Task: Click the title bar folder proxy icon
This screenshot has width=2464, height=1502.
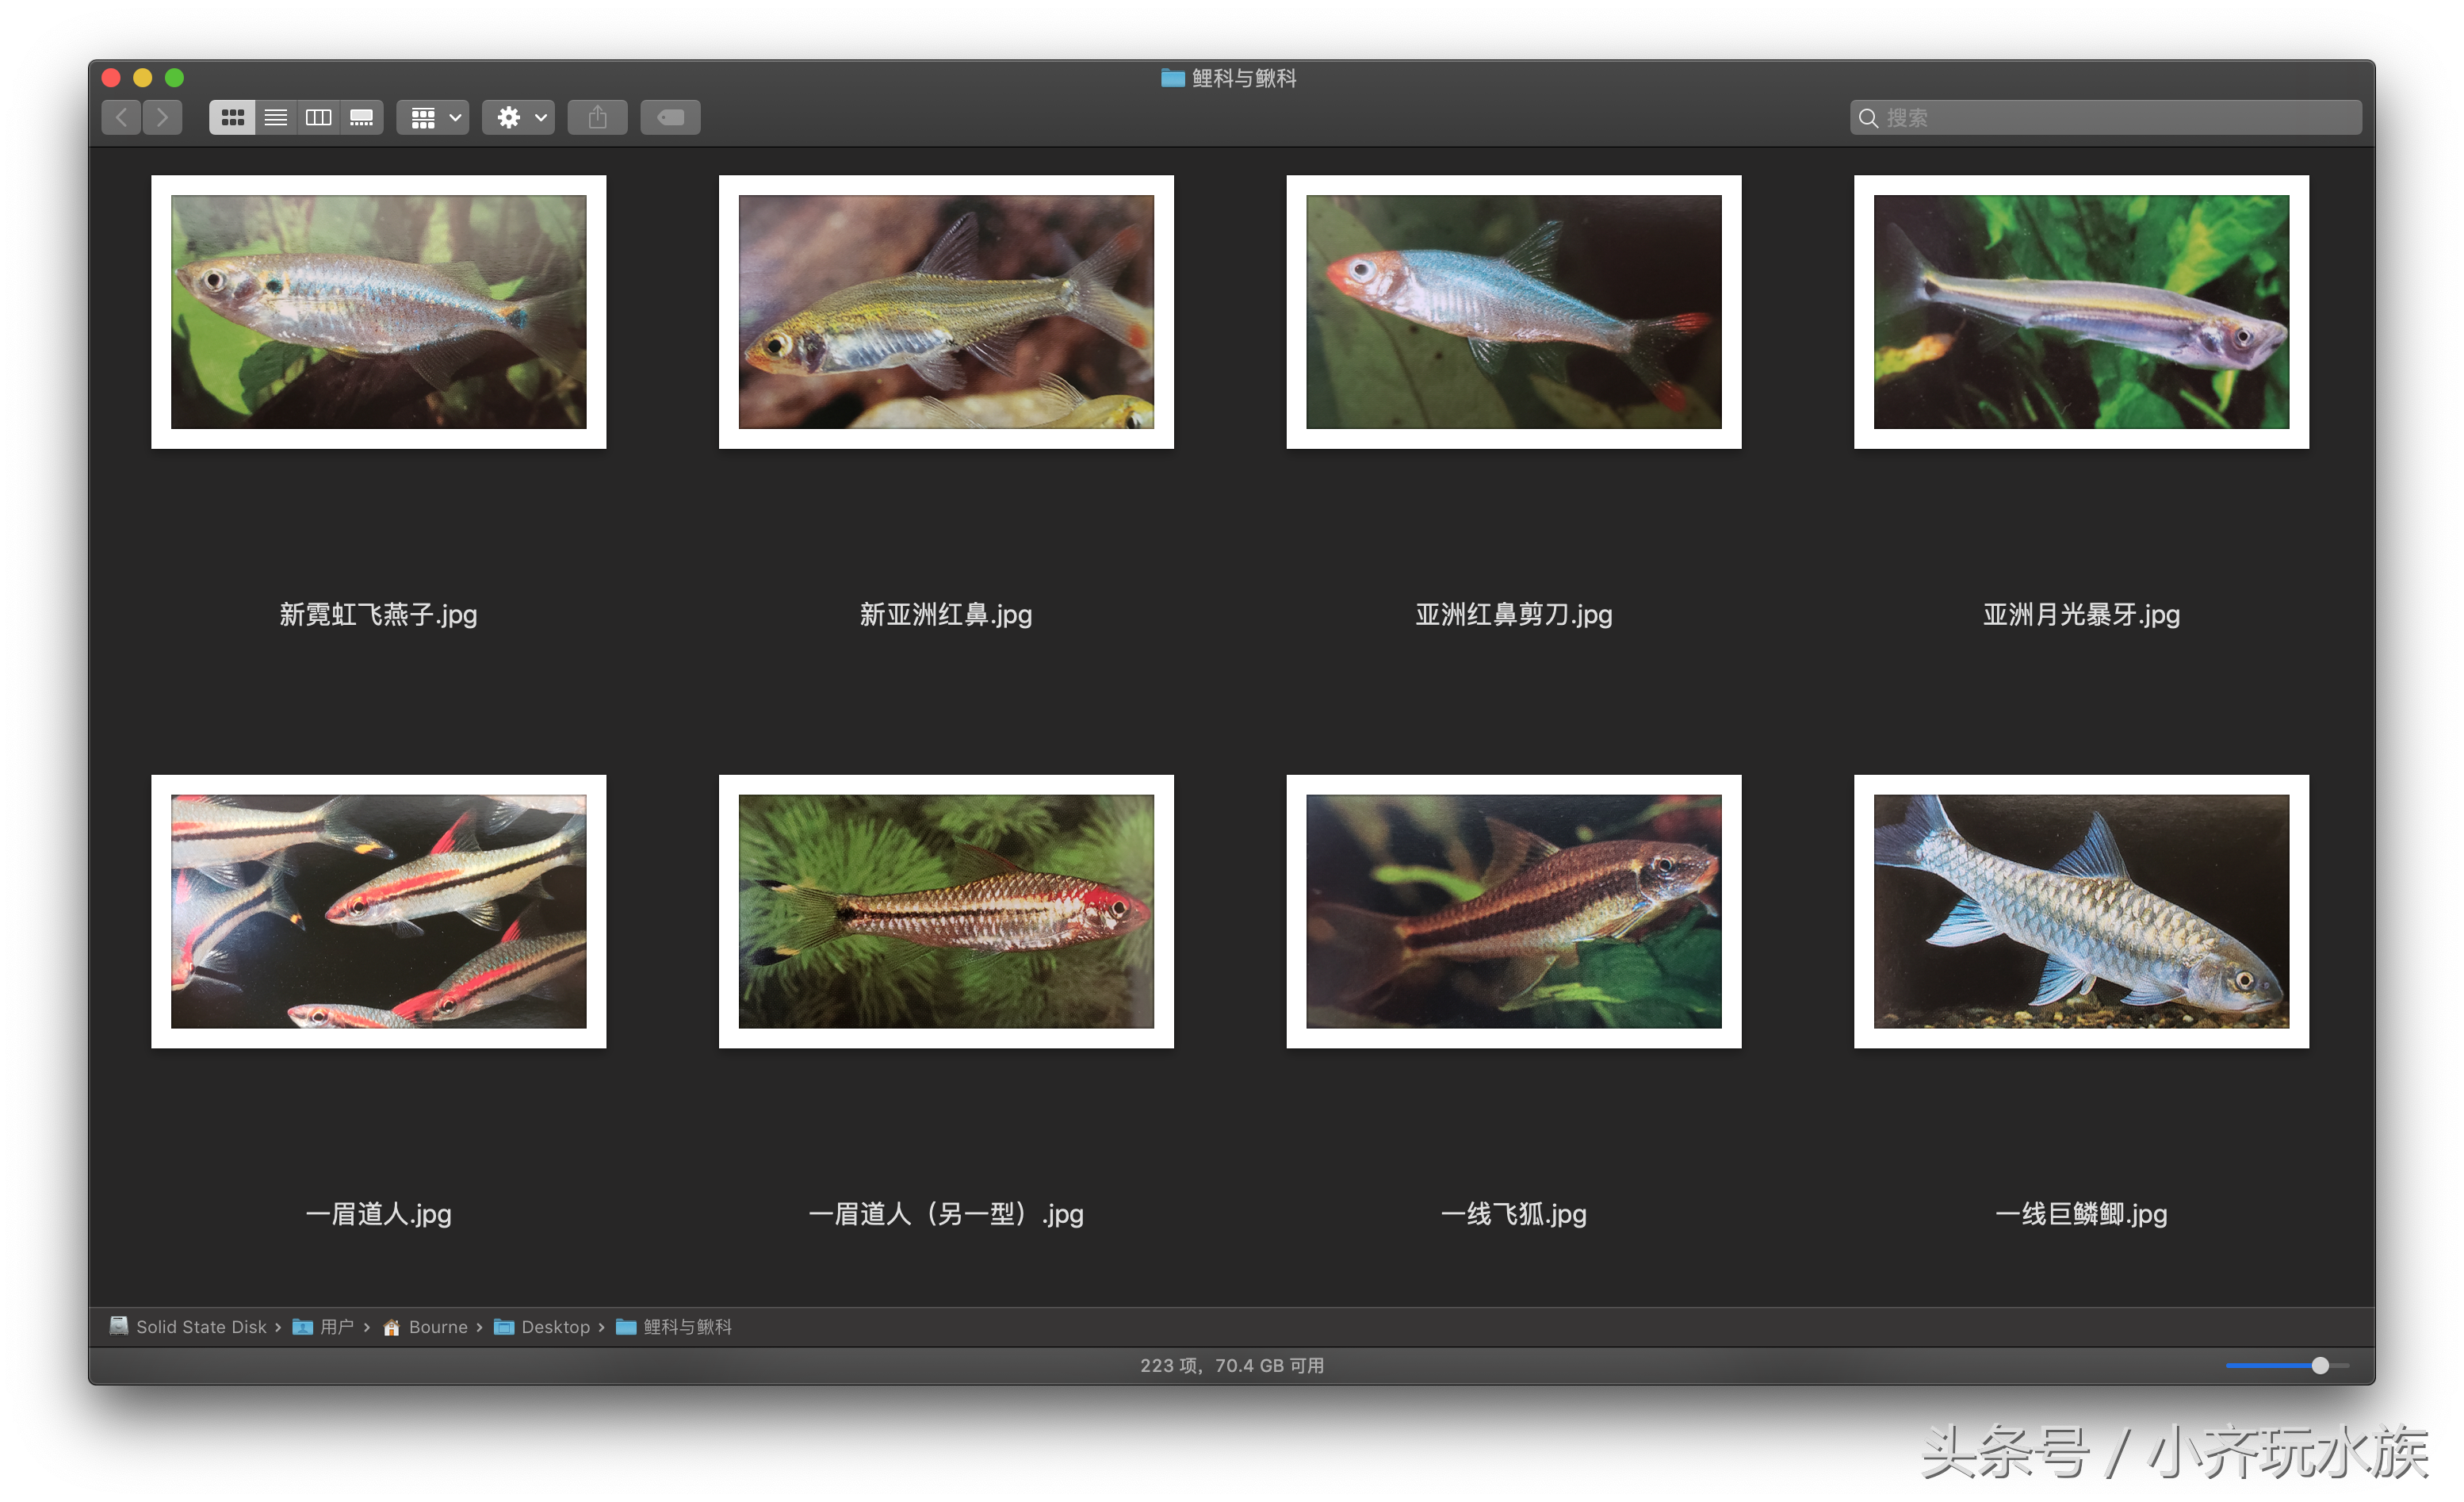Action: 1172,78
